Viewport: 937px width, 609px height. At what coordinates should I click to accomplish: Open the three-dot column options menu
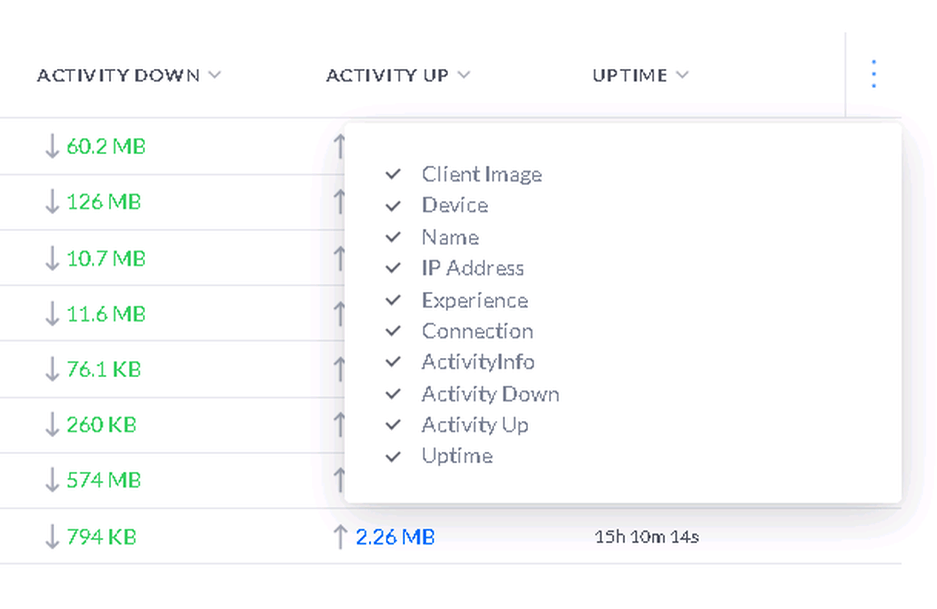(x=873, y=74)
